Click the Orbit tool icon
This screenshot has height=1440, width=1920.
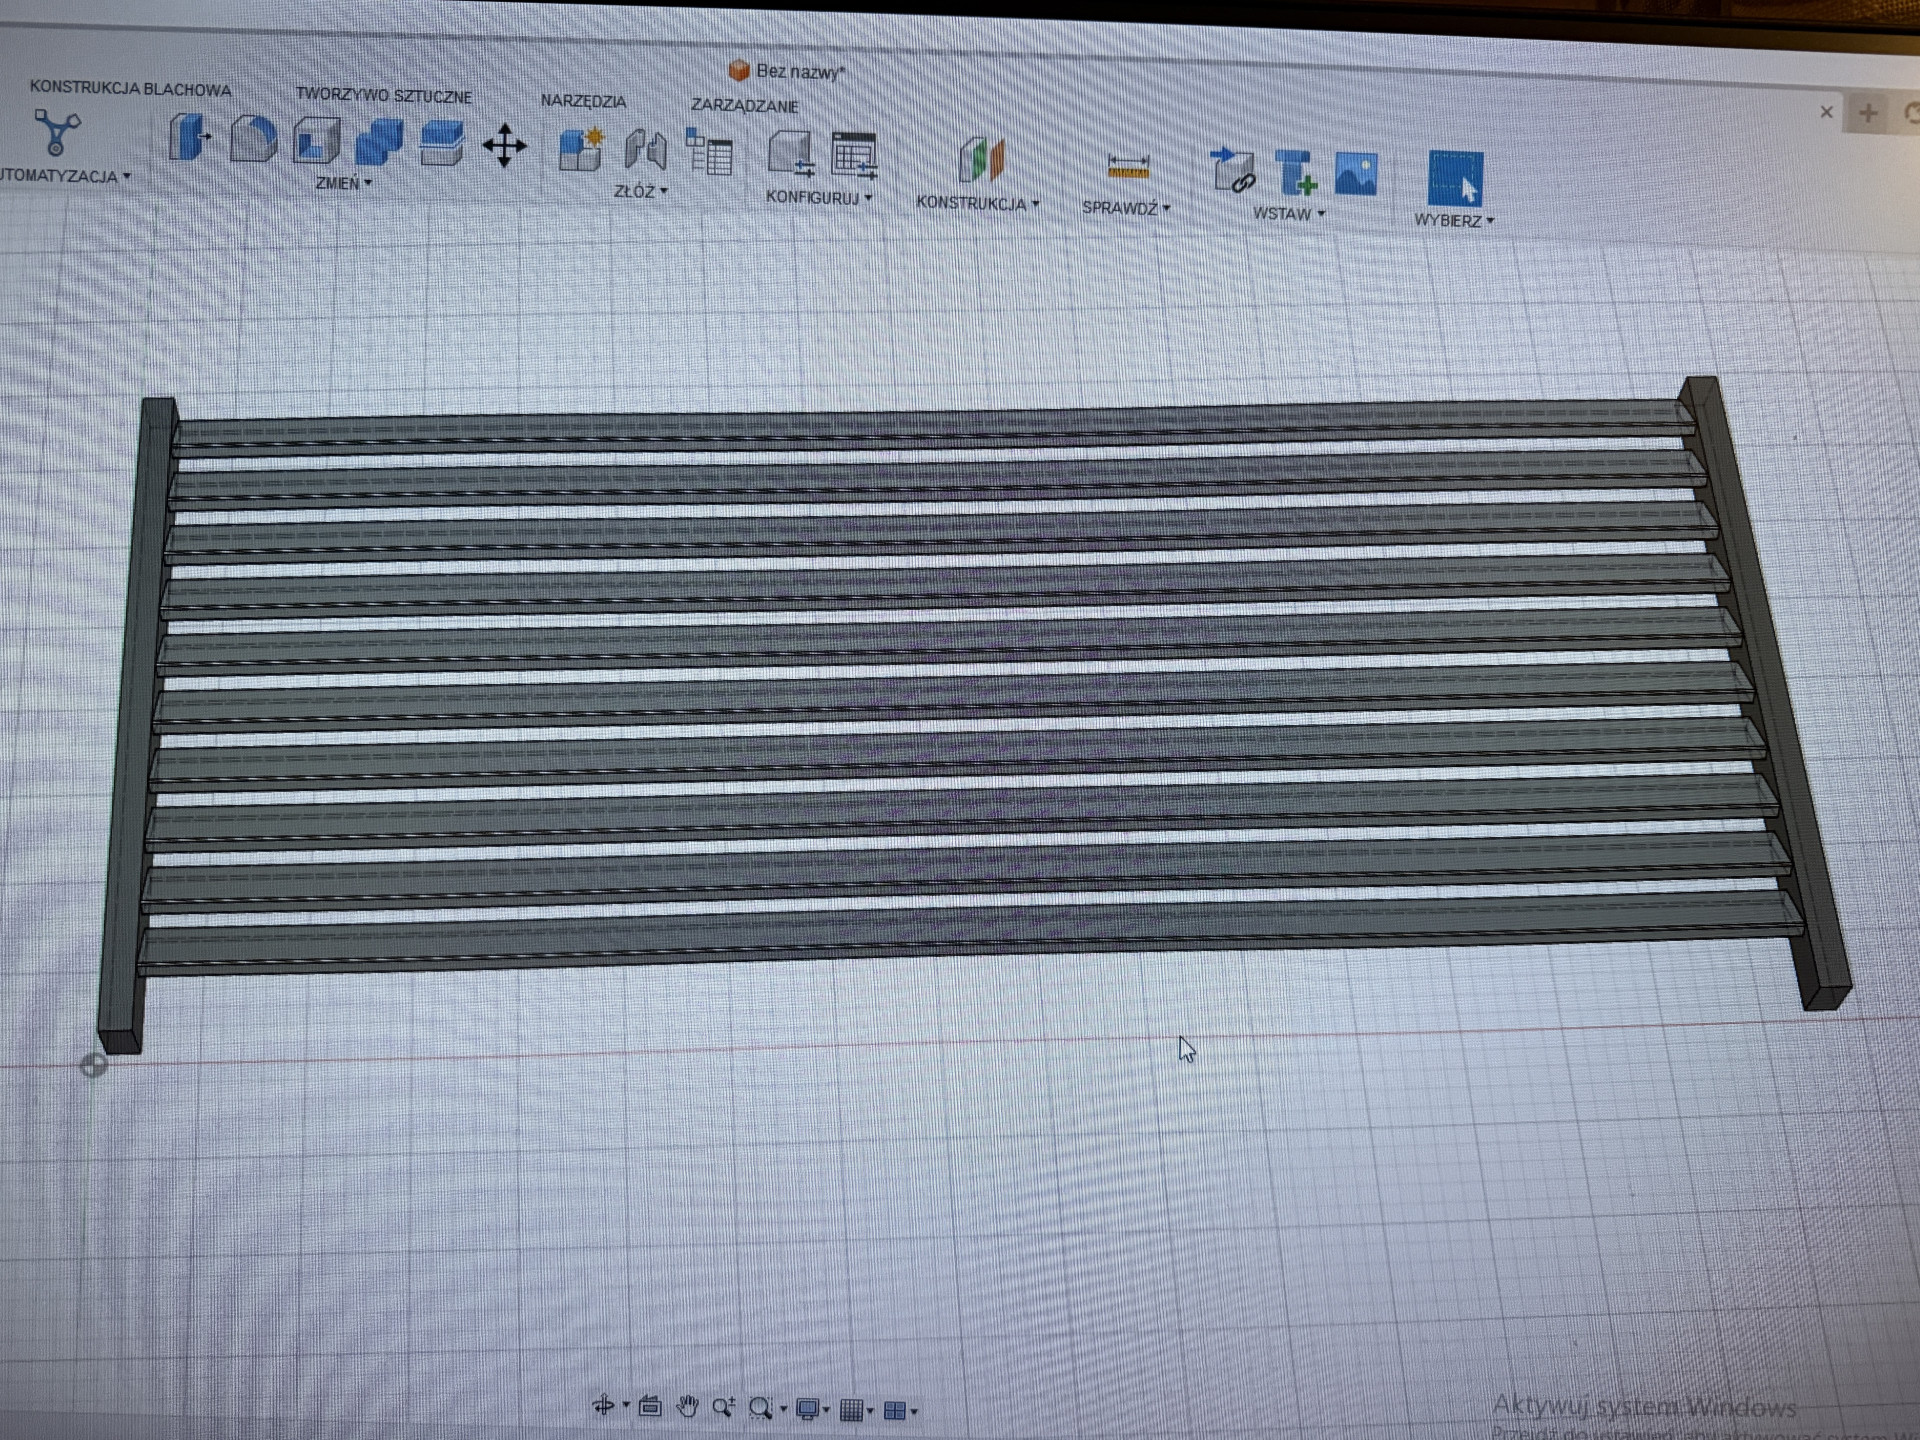603,1405
